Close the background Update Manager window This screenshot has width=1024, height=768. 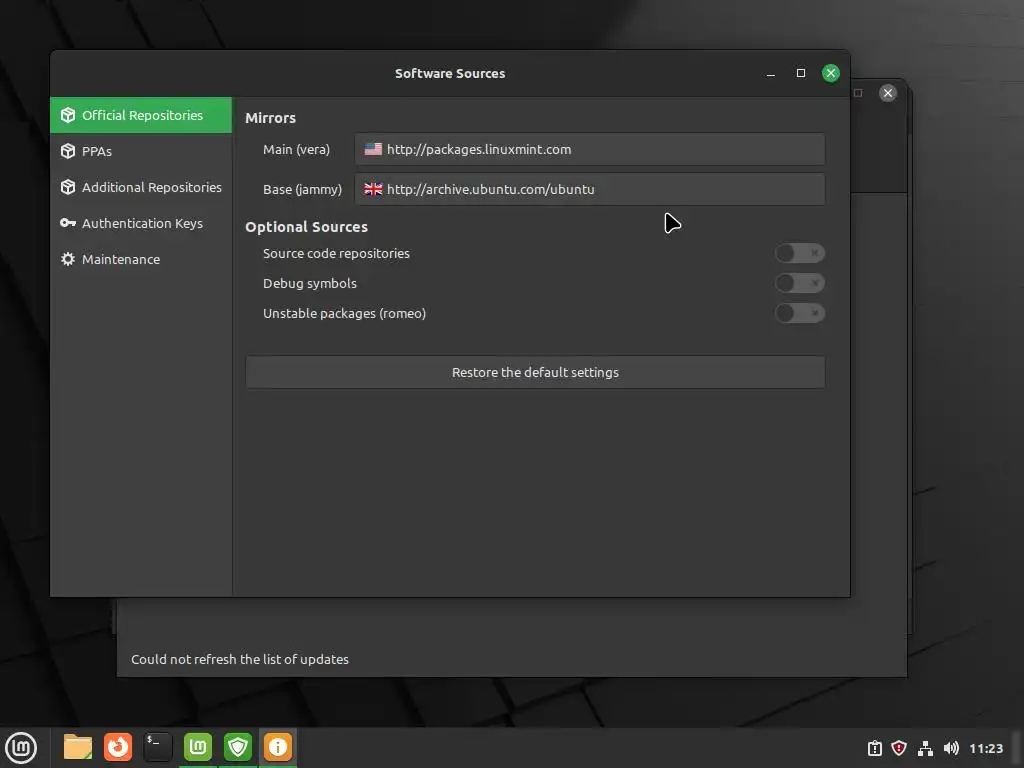pyautogui.click(x=888, y=93)
